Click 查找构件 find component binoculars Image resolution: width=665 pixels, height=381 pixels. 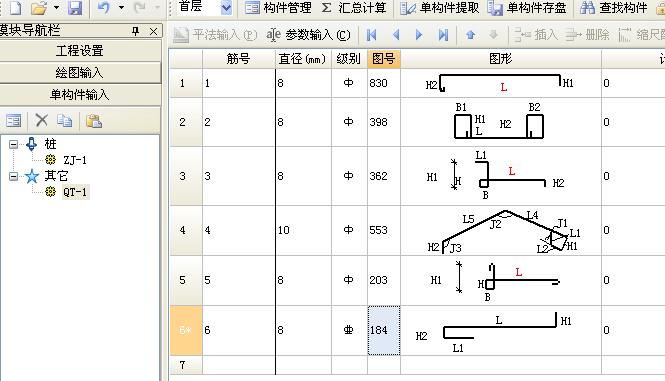[x=613, y=8]
